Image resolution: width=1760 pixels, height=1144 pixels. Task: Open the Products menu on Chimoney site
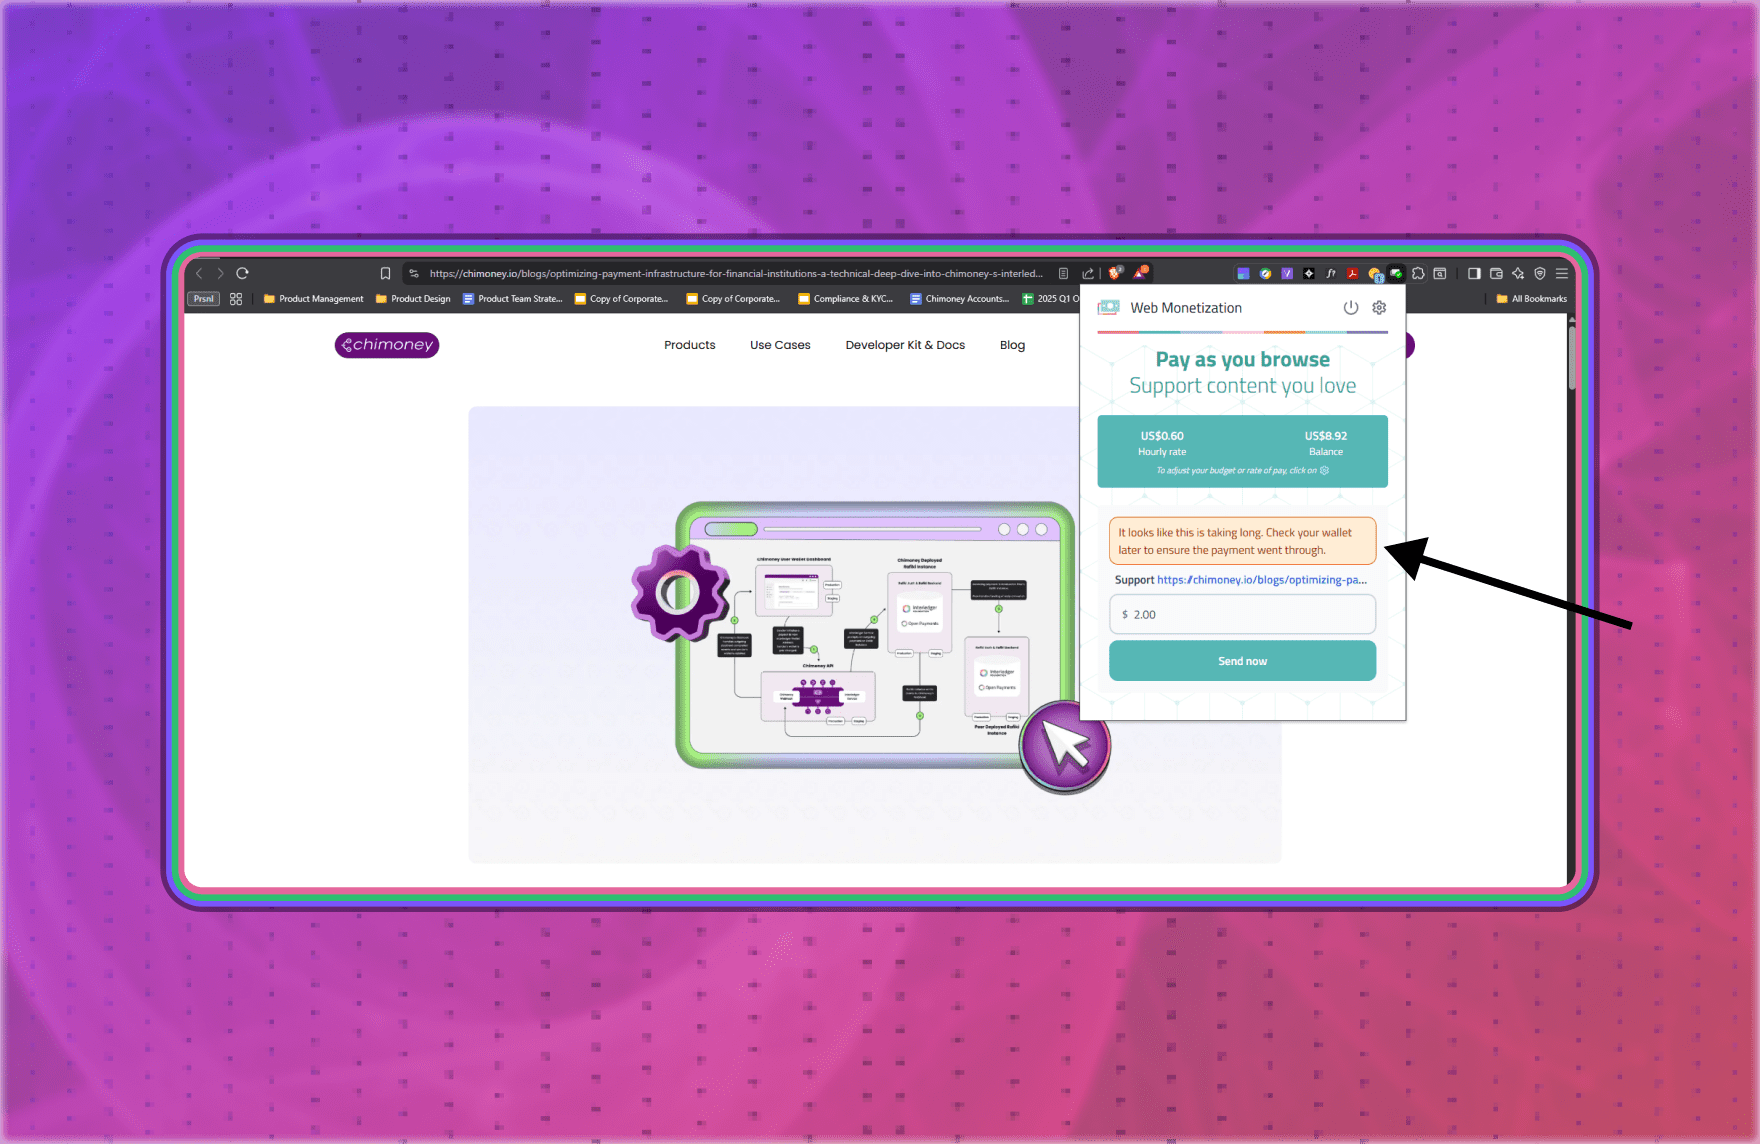(689, 345)
